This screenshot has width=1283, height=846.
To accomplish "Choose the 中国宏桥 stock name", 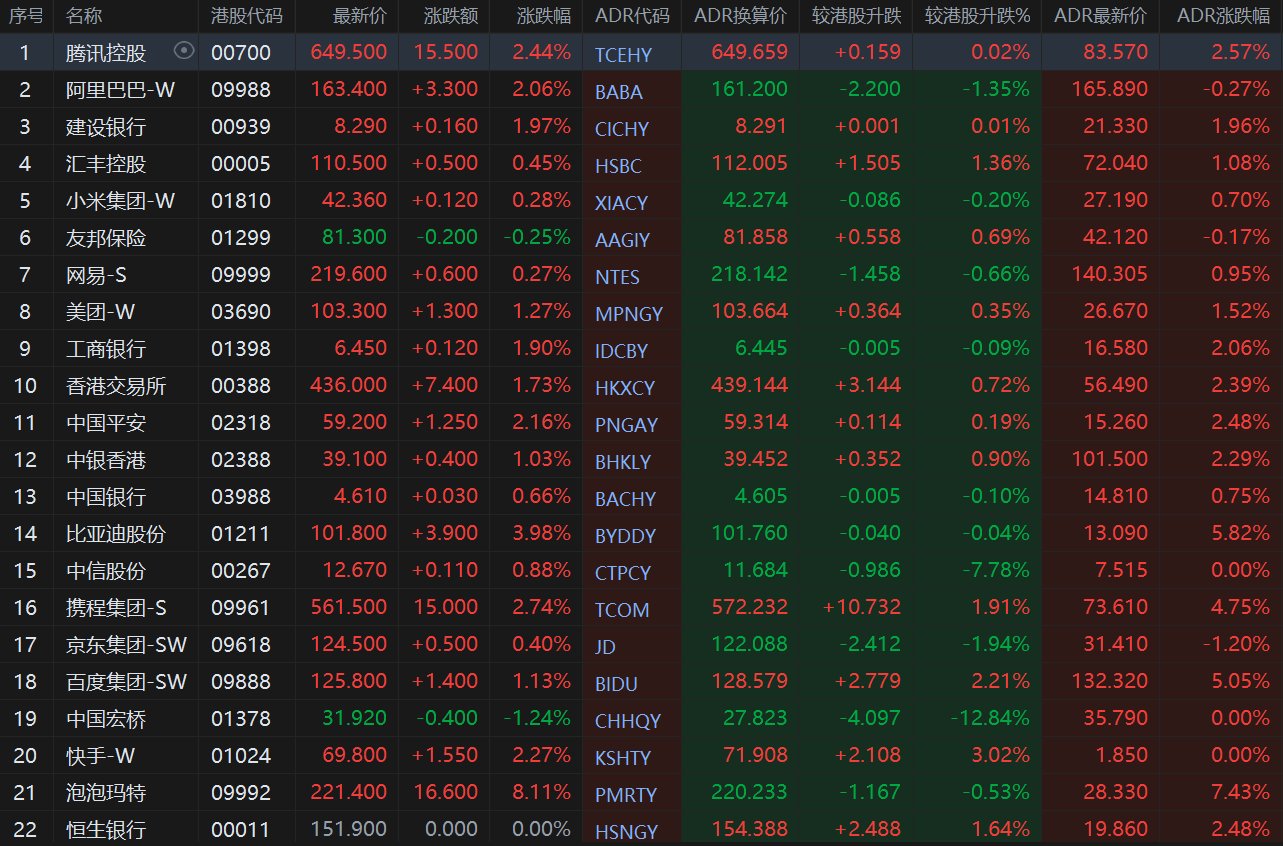I will tap(106, 719).
